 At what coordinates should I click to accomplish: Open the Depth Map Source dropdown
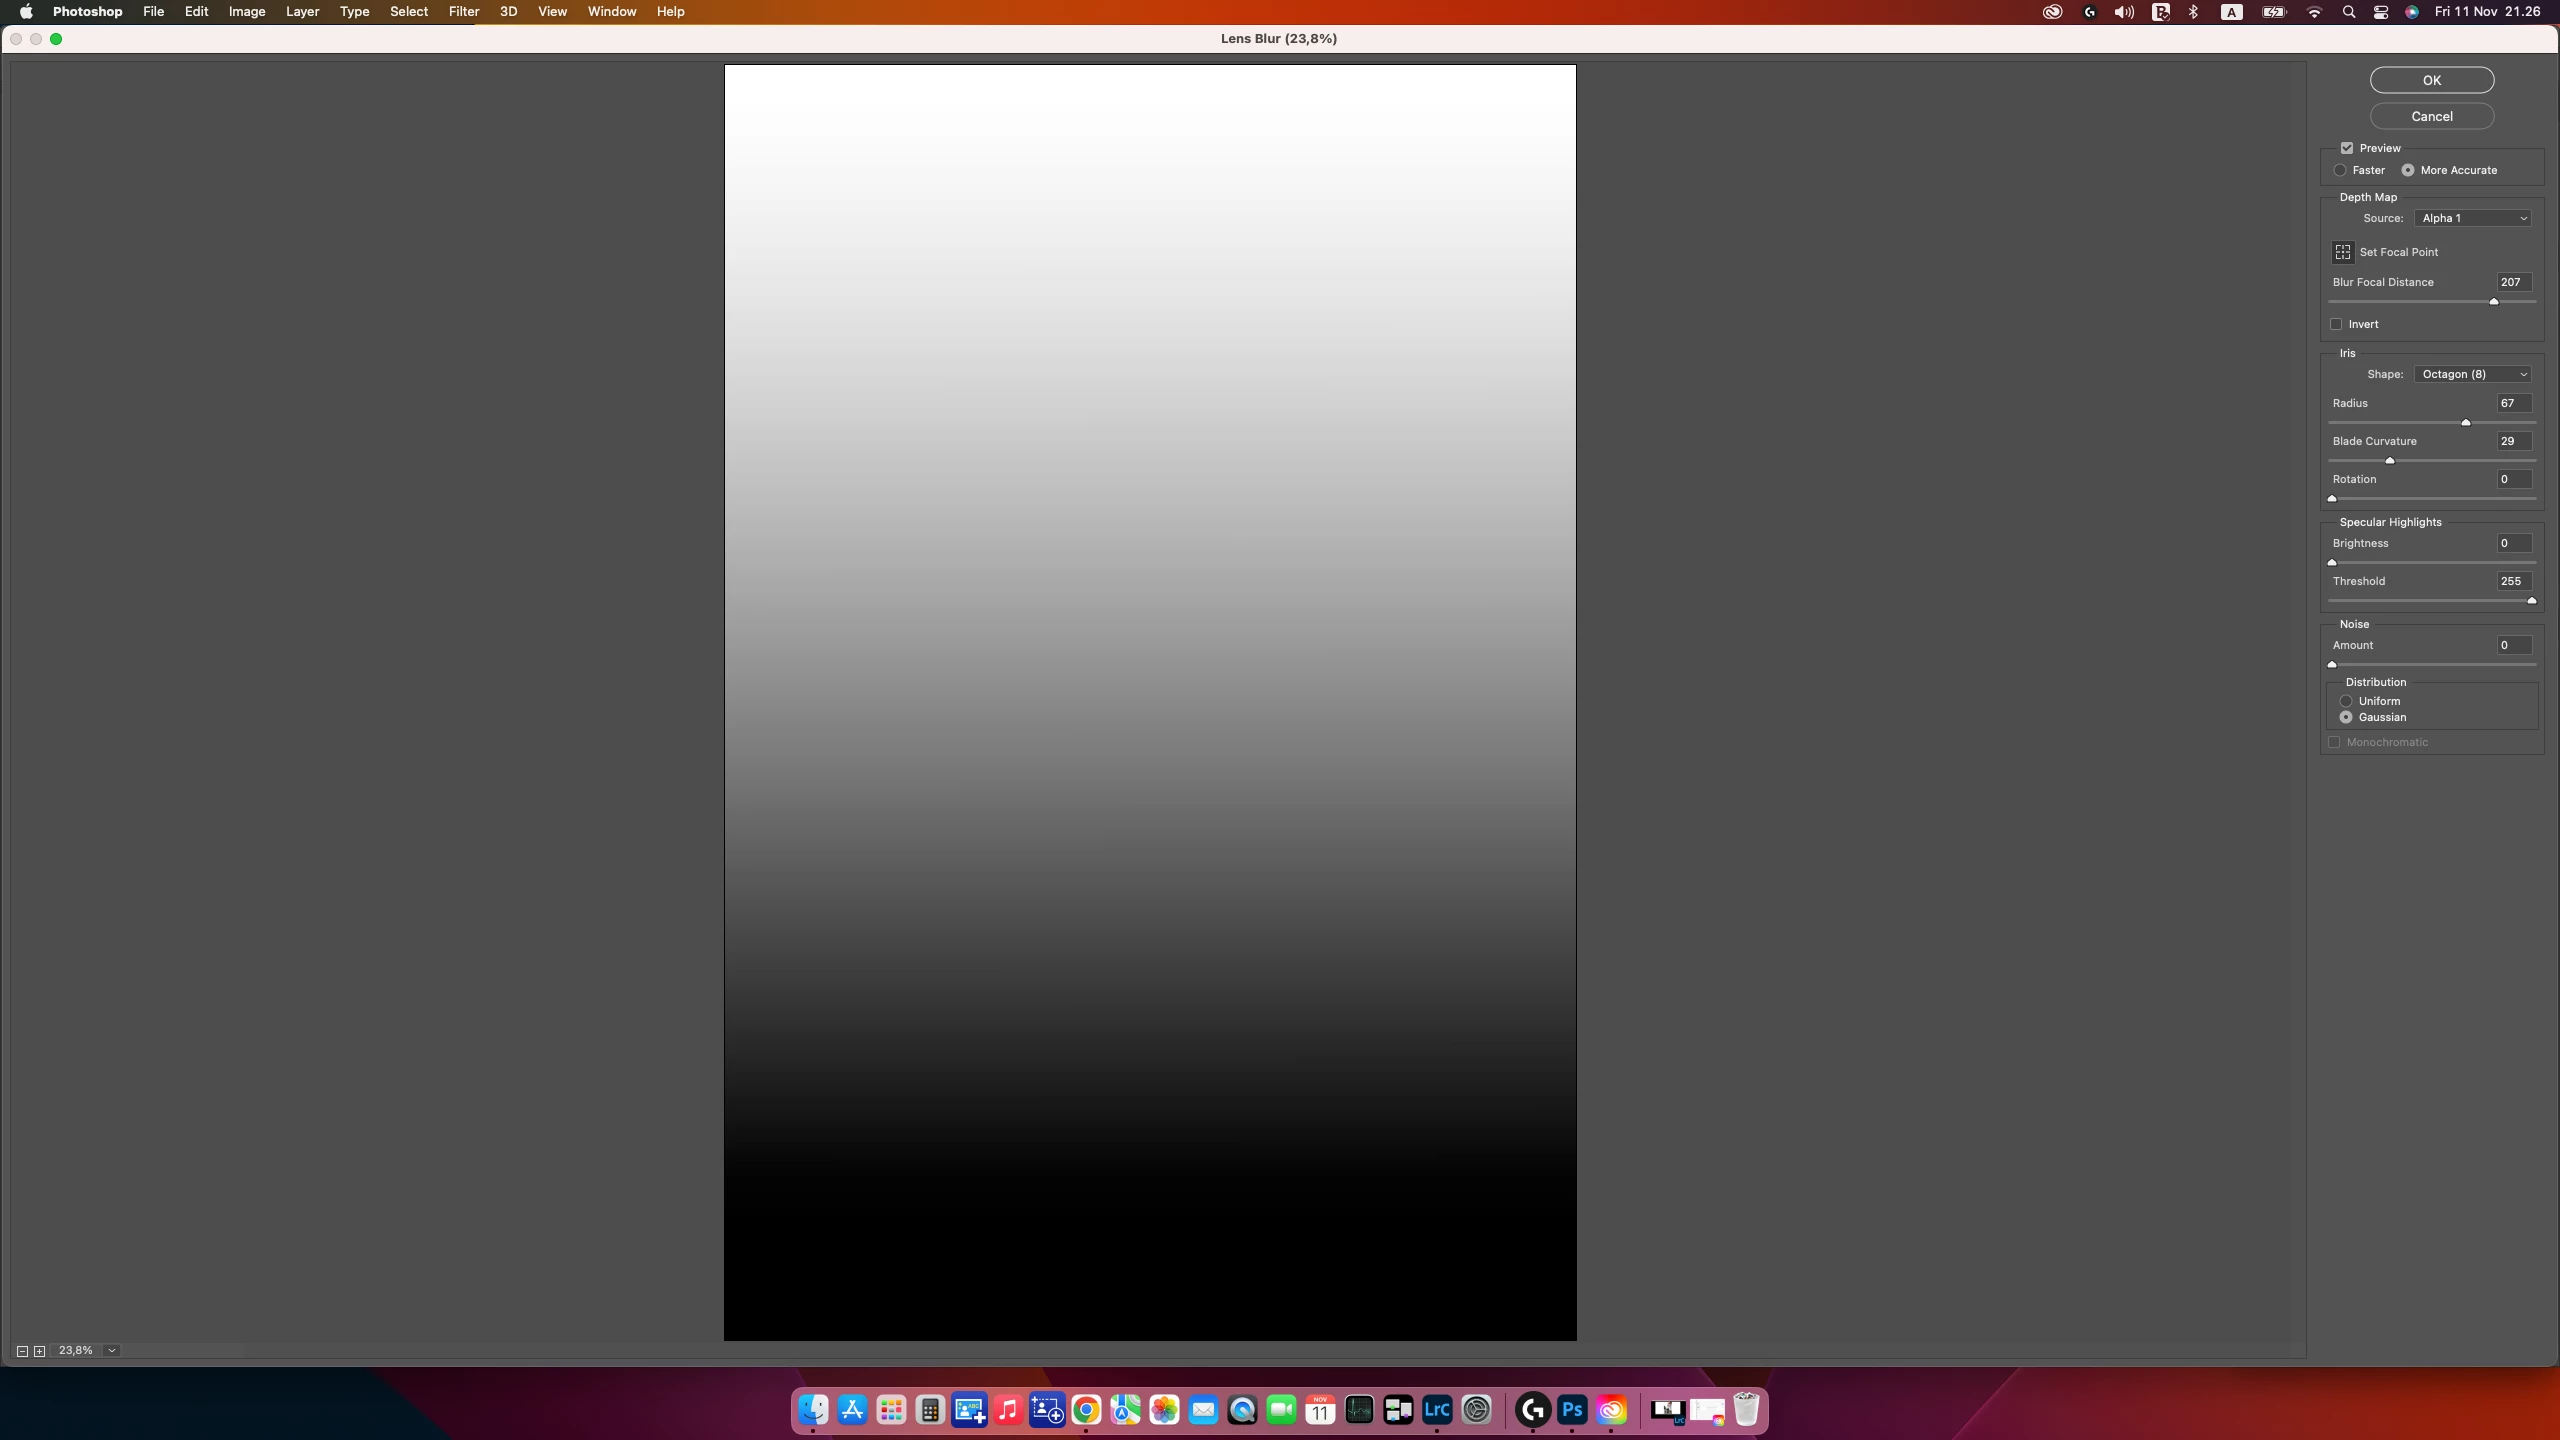[2472, 218]
